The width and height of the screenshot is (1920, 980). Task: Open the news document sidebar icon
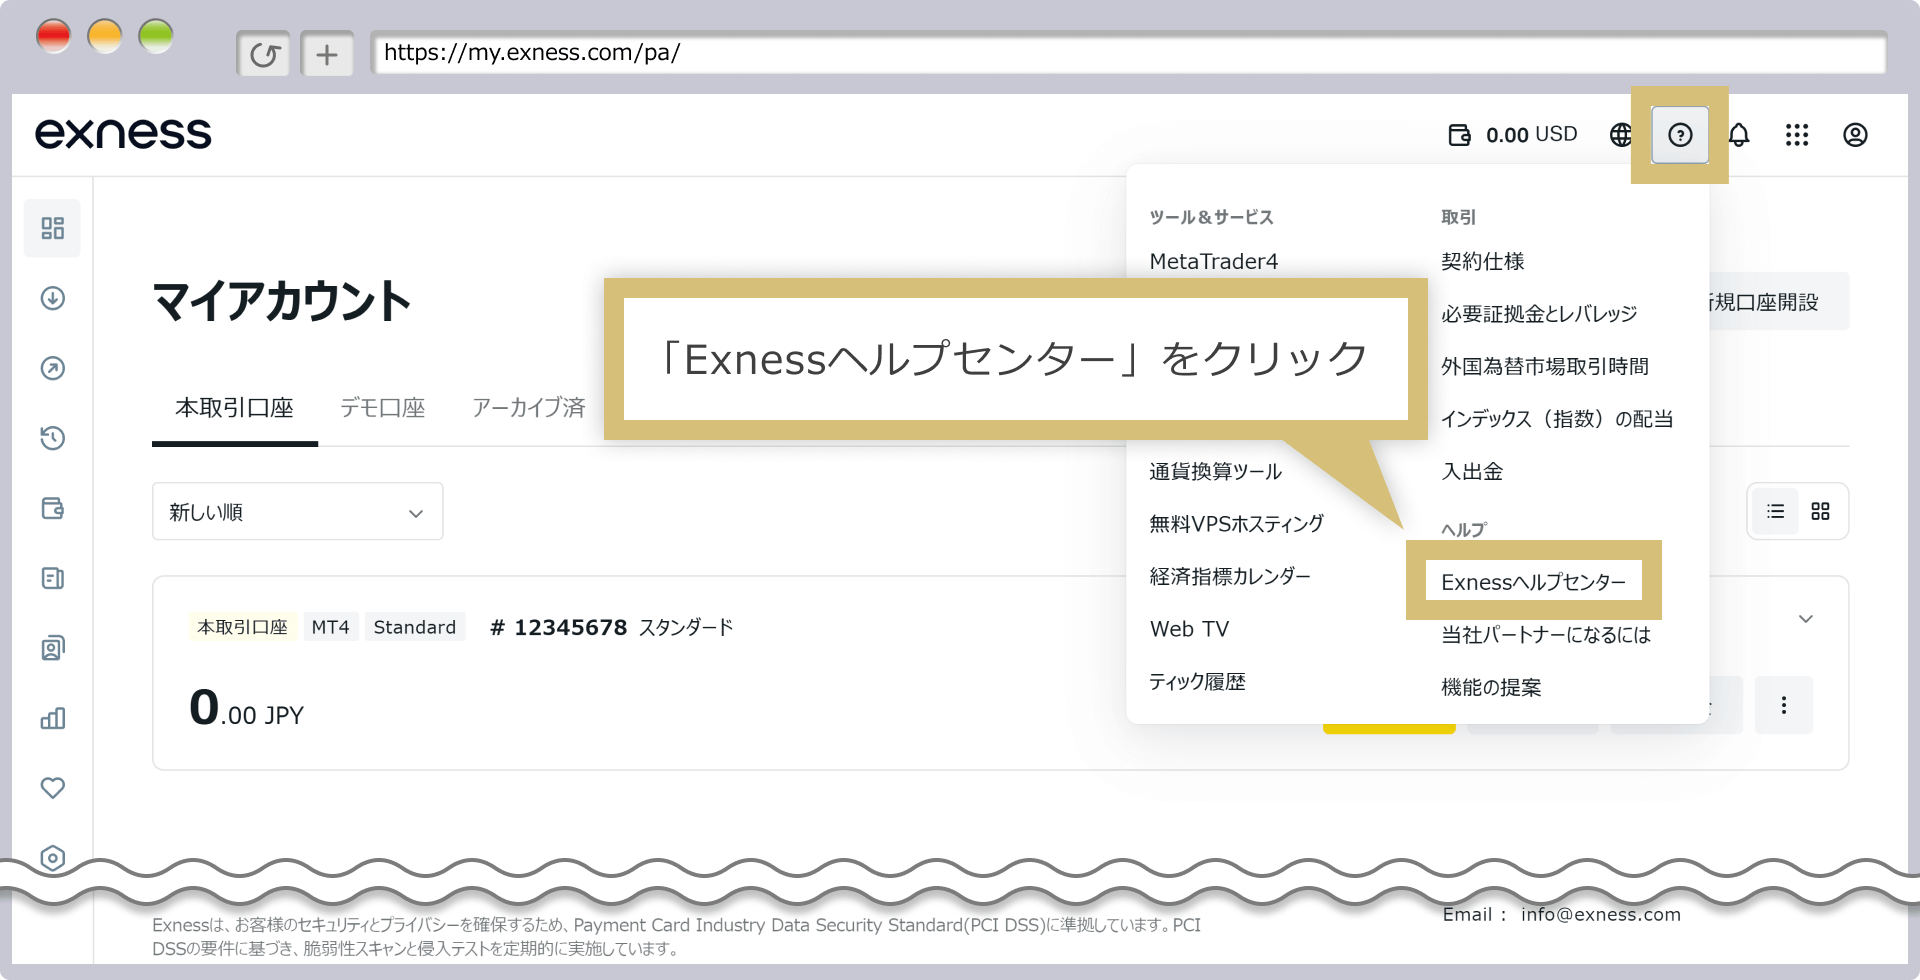(53, 578)
